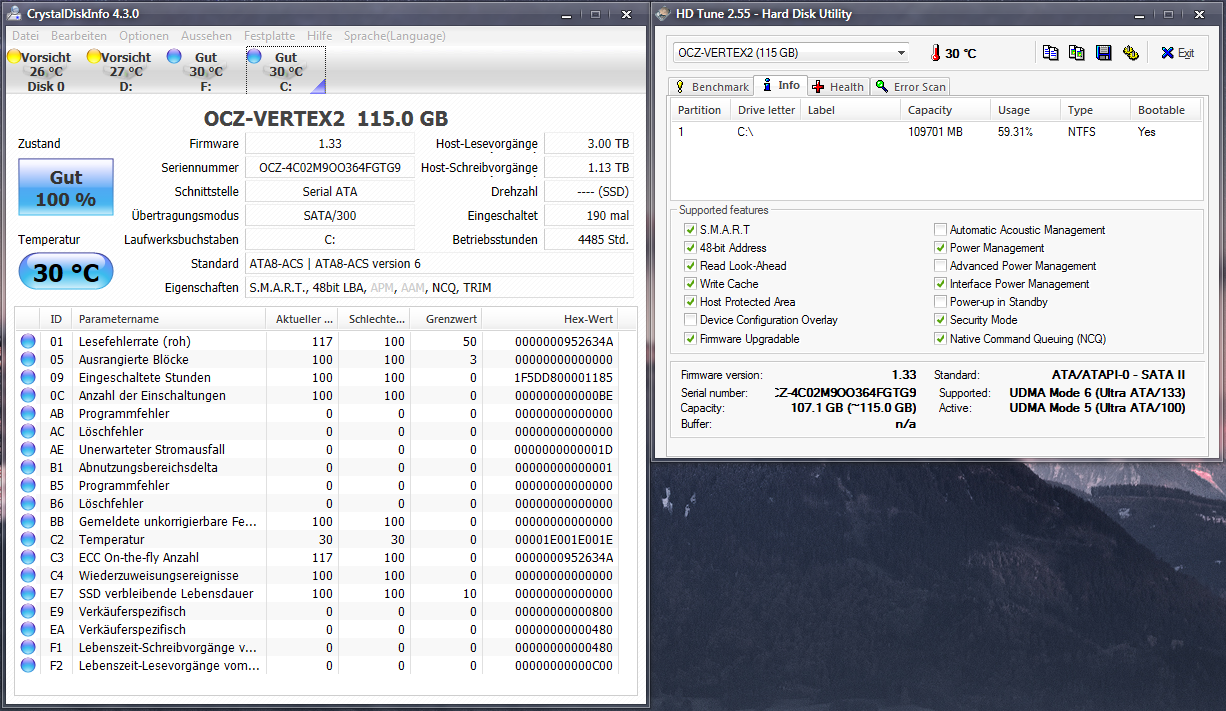
Task: Click the Gut 100 % health status button
Action: point(66,187)
